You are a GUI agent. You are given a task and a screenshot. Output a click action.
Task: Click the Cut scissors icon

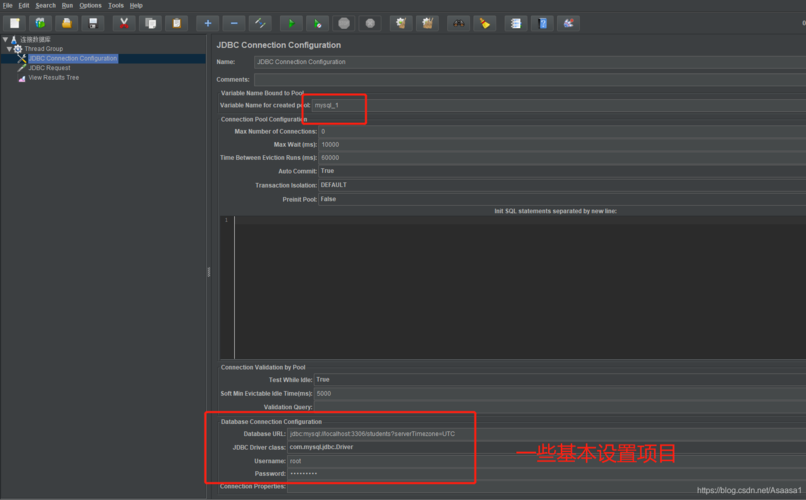[x=124, y=23]
